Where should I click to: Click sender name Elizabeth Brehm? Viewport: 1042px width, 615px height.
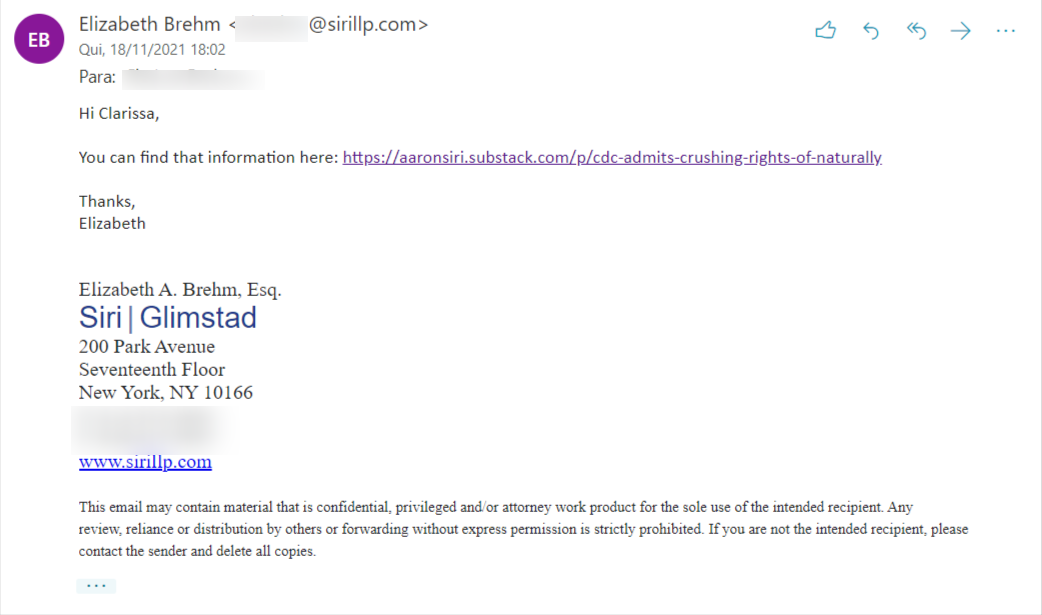[x=150, y=25]
